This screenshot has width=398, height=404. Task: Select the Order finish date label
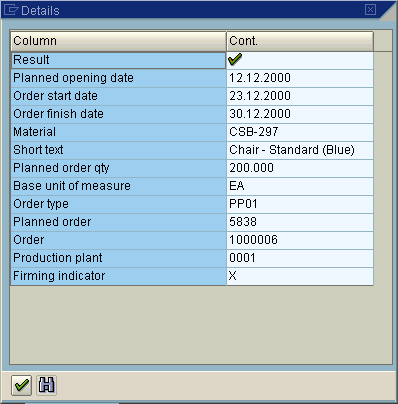tap(118, 114)
